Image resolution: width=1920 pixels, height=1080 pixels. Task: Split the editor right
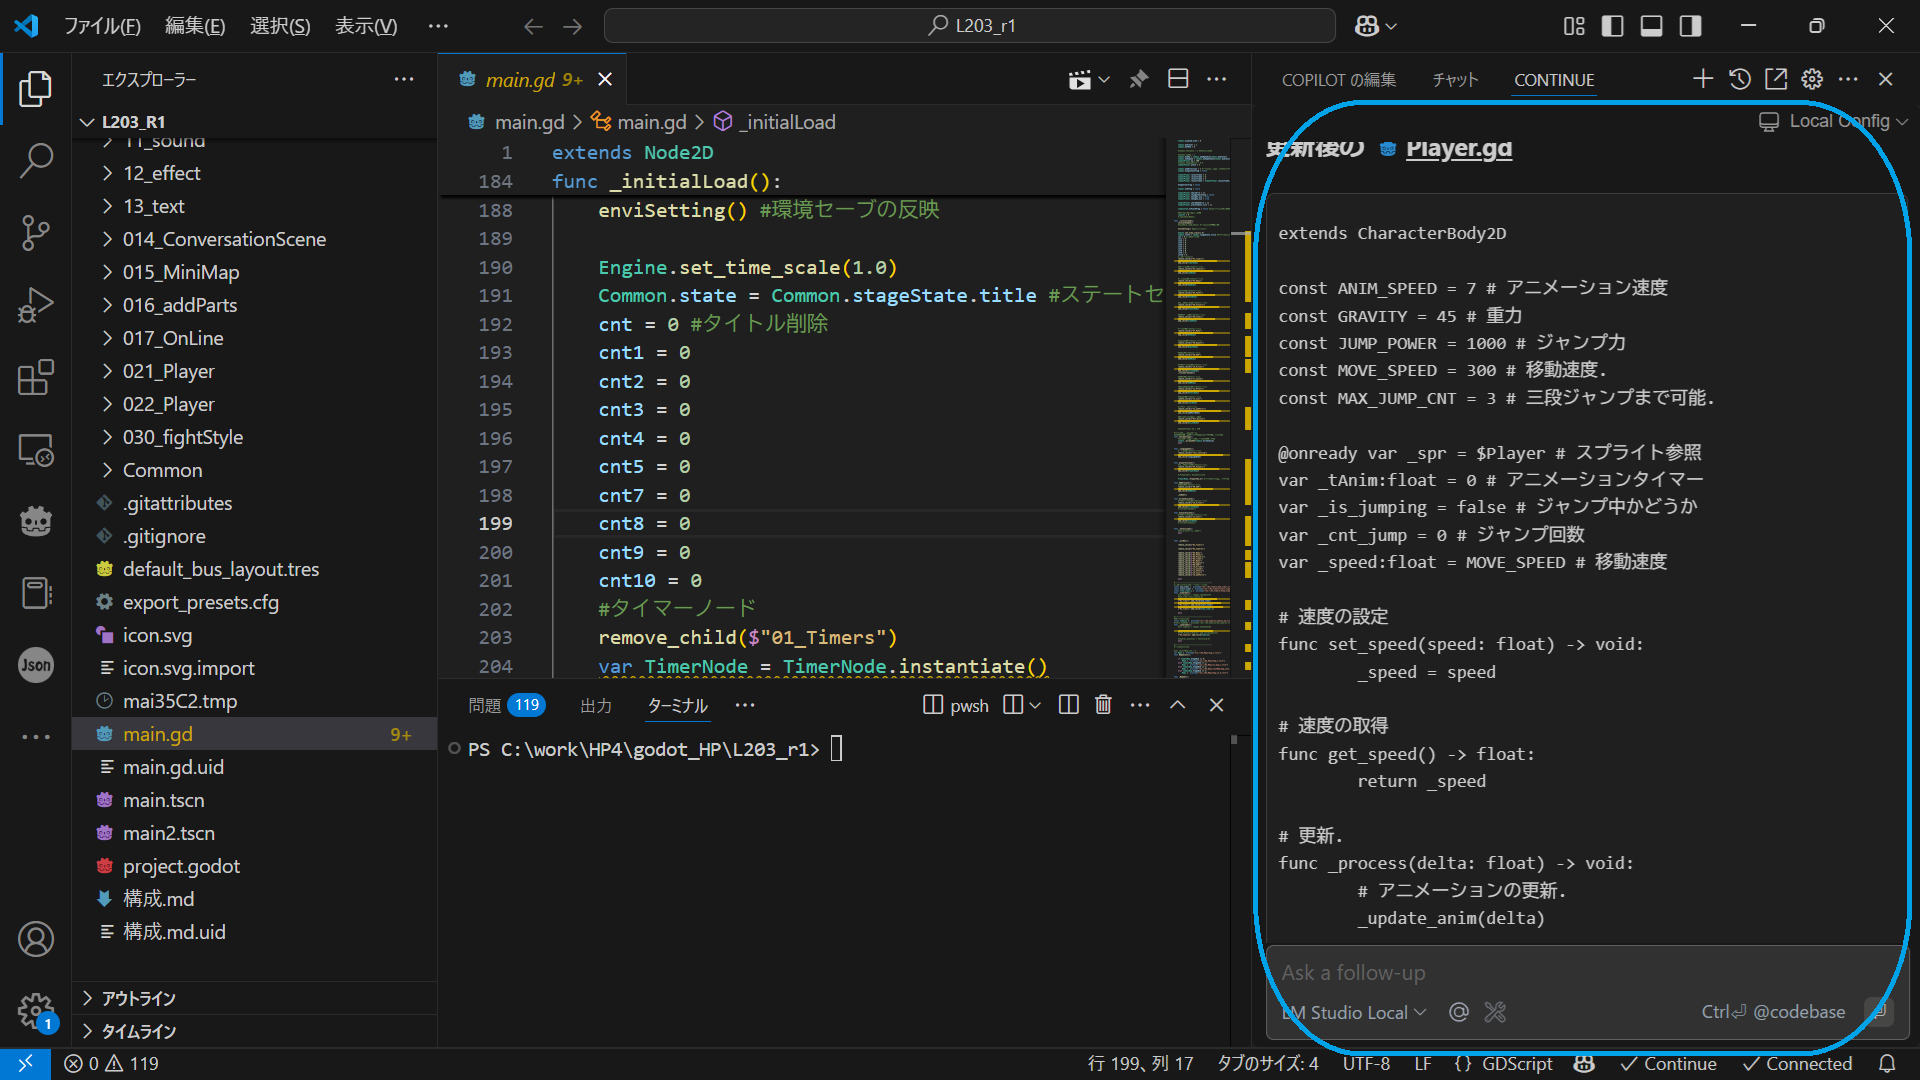(1178, 79)
